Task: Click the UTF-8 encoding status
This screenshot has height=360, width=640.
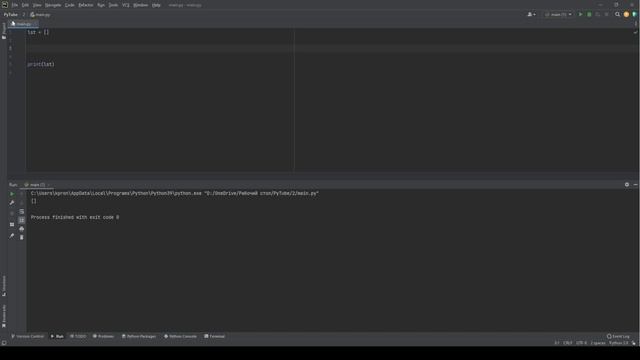Action: point(581,343)
